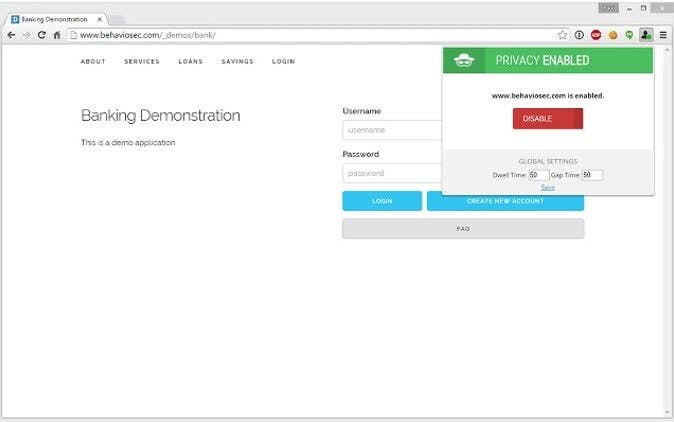Open the home page via house icon
Image resolution: width=674 pixels, height=422 pixels.
pyautogui.click(x=57, y=35)
